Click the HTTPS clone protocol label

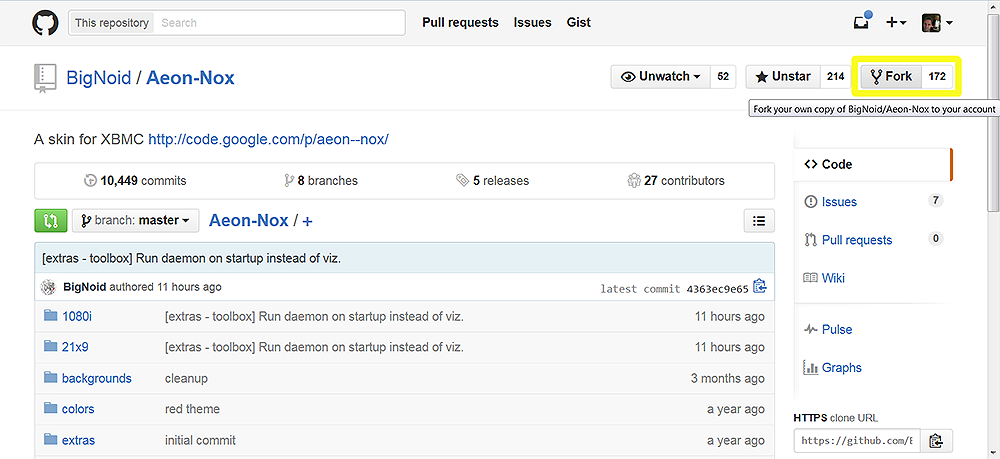812,418
